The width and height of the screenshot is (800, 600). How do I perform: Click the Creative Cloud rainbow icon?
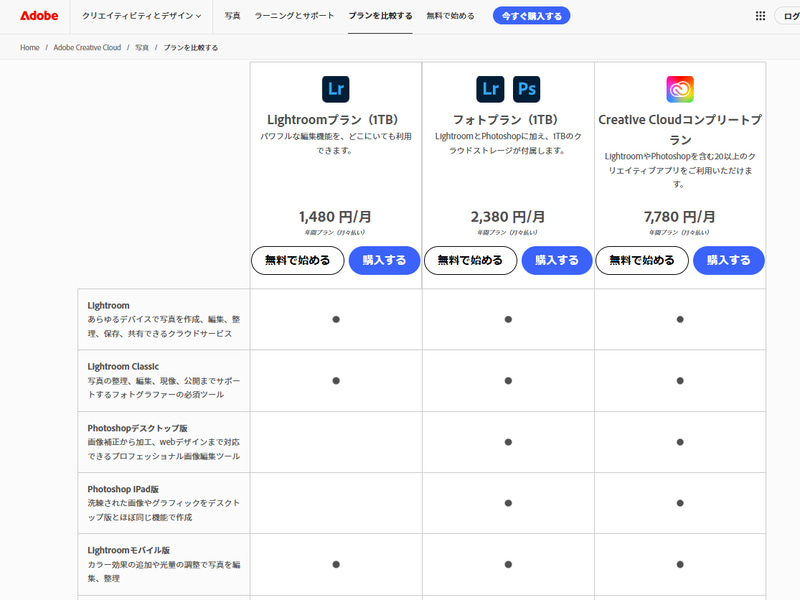point(680,89)
